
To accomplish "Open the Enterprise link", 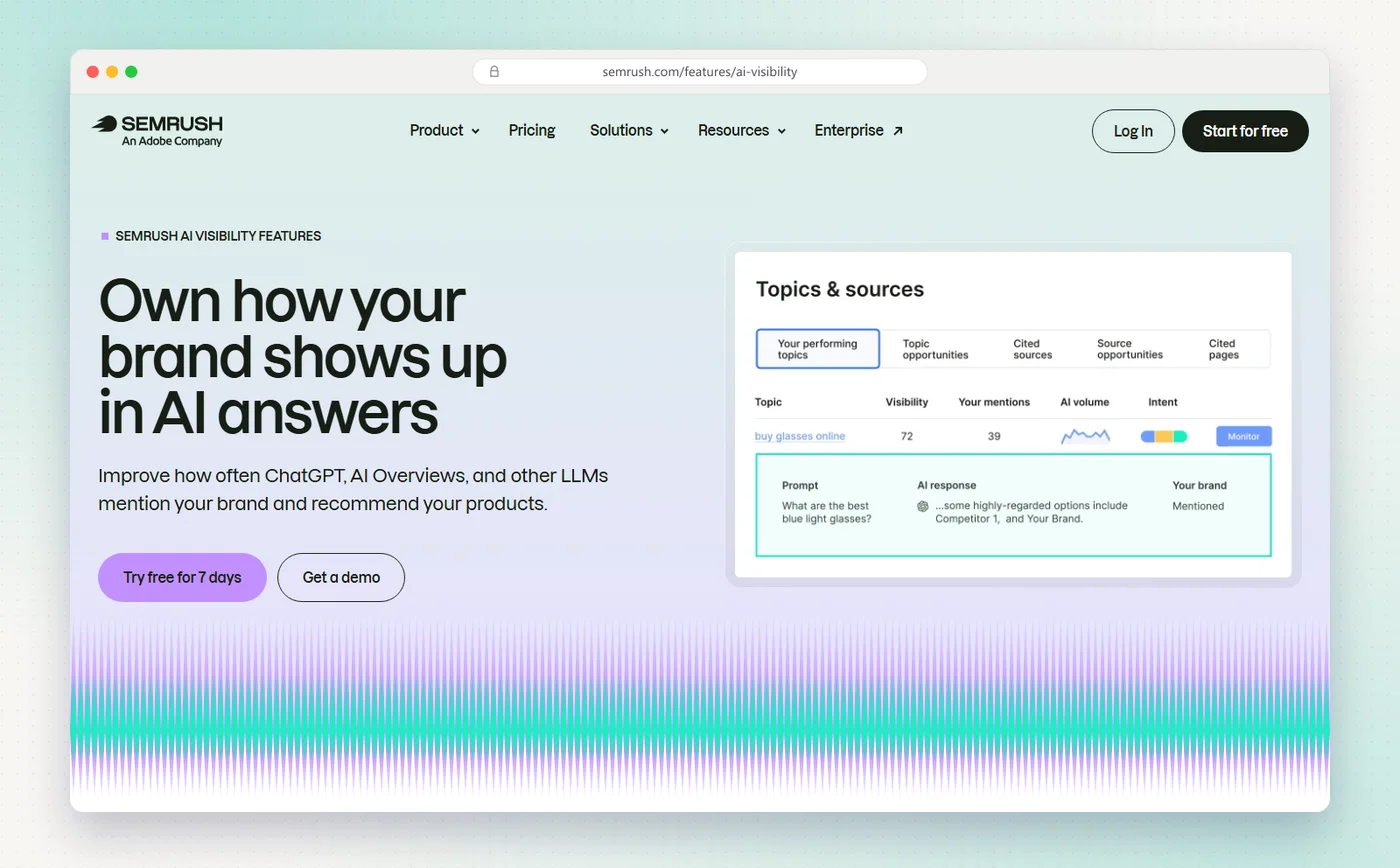I will tap(849, 130).
